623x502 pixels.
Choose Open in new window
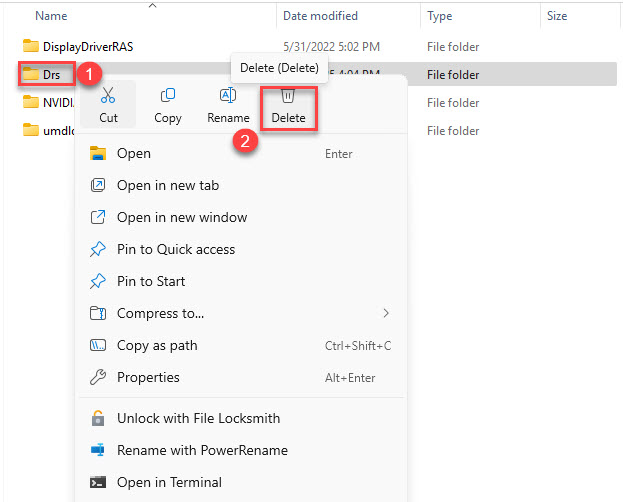click(x=181, y=217)
